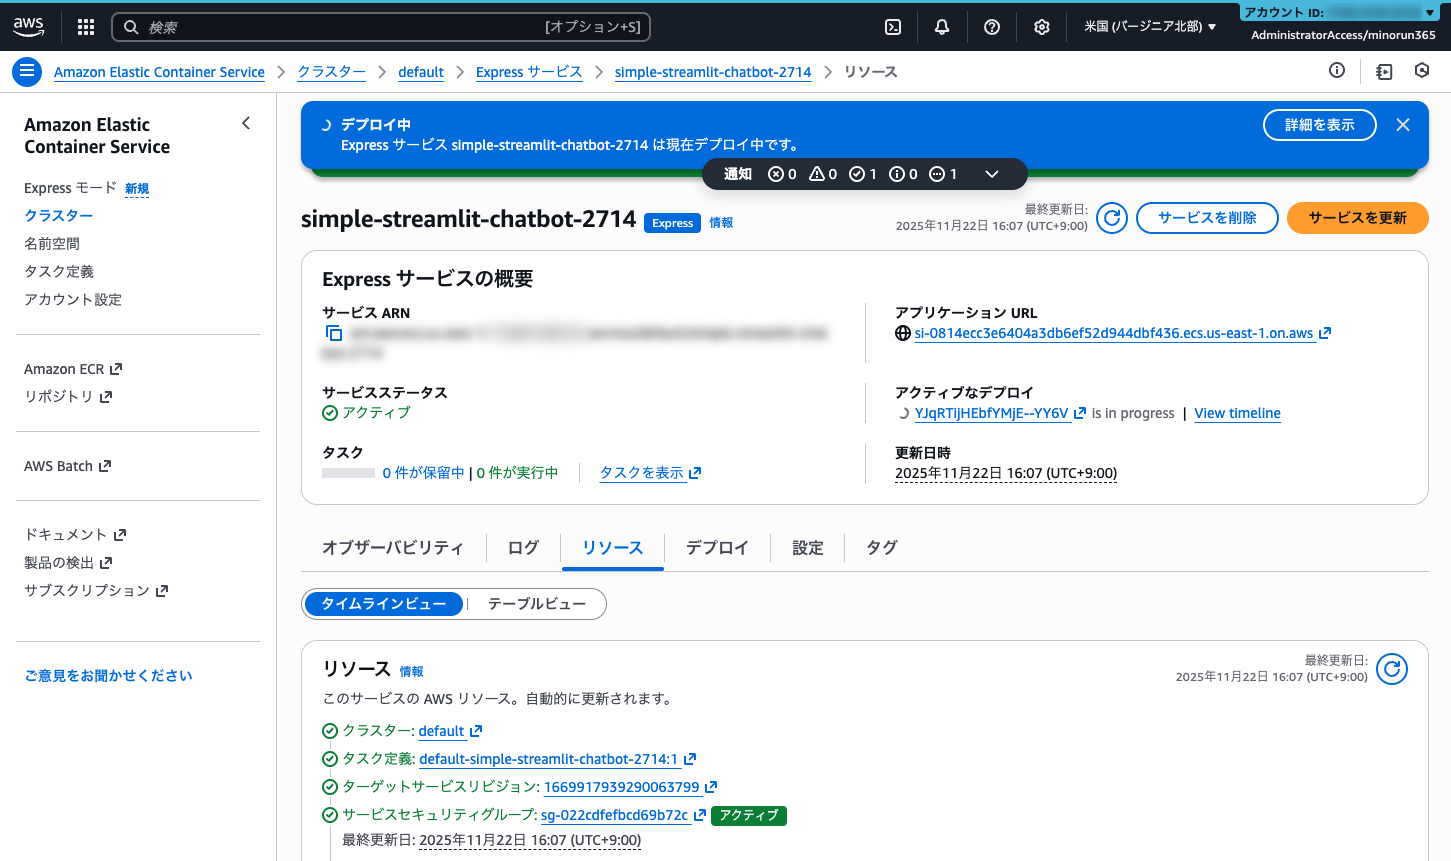Image resolution: width=1451 pixels, height=861 pixels.
Task: Open the AWS services grid
Action: (x=85, y=27)
